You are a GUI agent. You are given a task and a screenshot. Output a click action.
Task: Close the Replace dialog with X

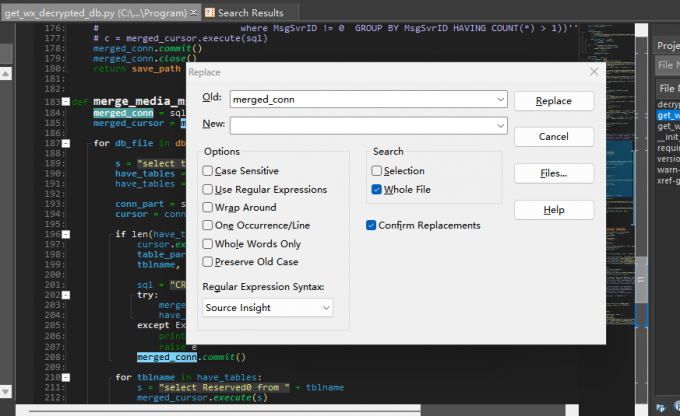tap(594, 72)
